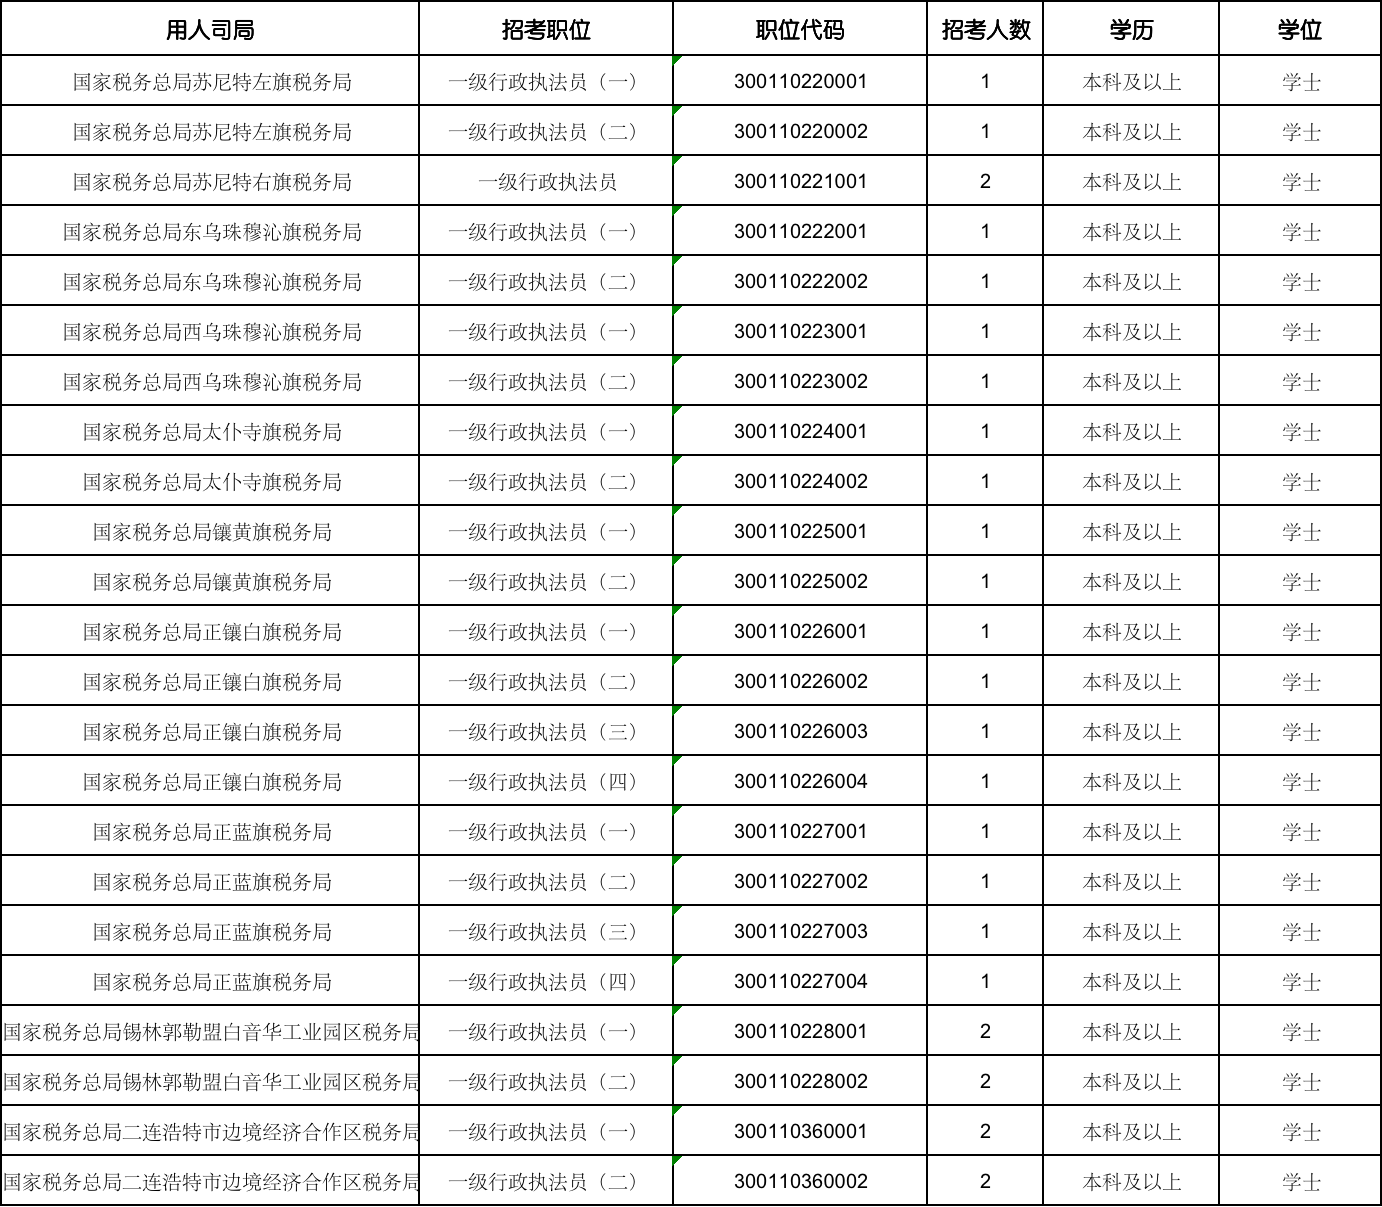Select the 用人司局 column header
Viewport: 1382px width, 1207px height.
pyautogui.click(x=210, y=30)
